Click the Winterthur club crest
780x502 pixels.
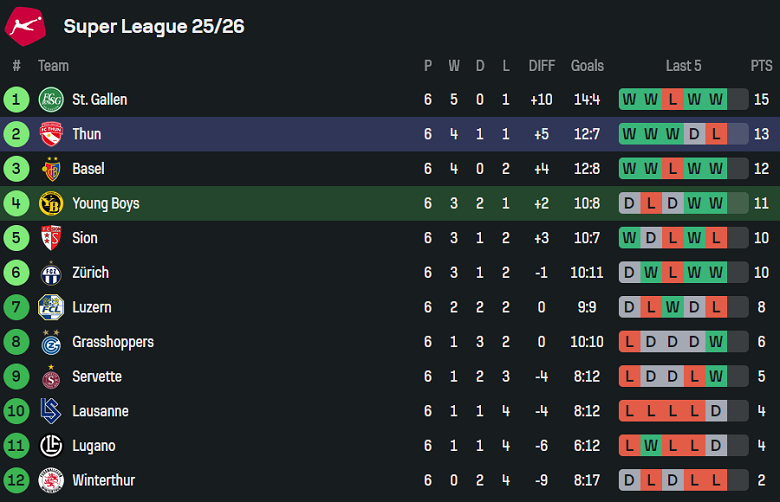pos(51,480)
